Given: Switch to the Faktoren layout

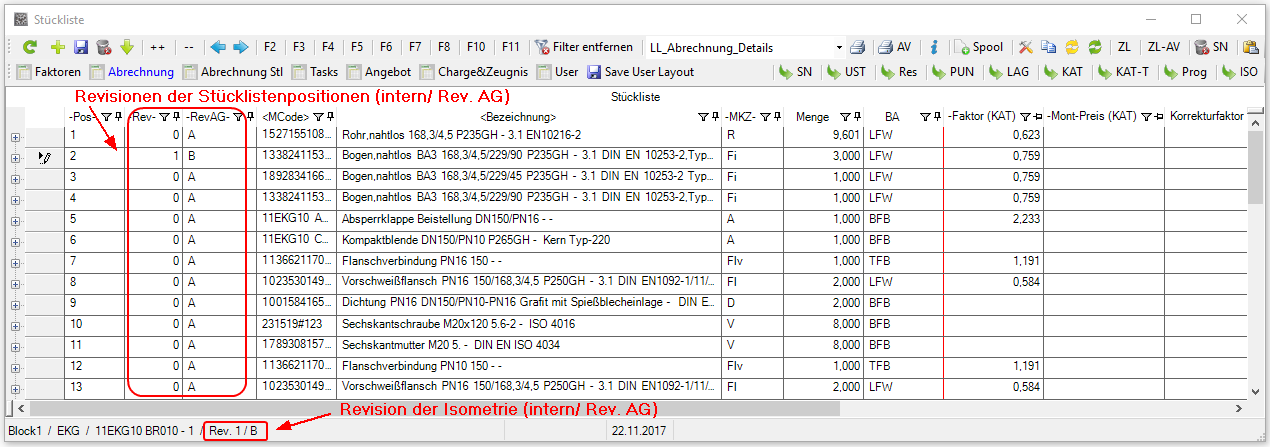Looking at the screenshot, I should (x=50, y=72).
